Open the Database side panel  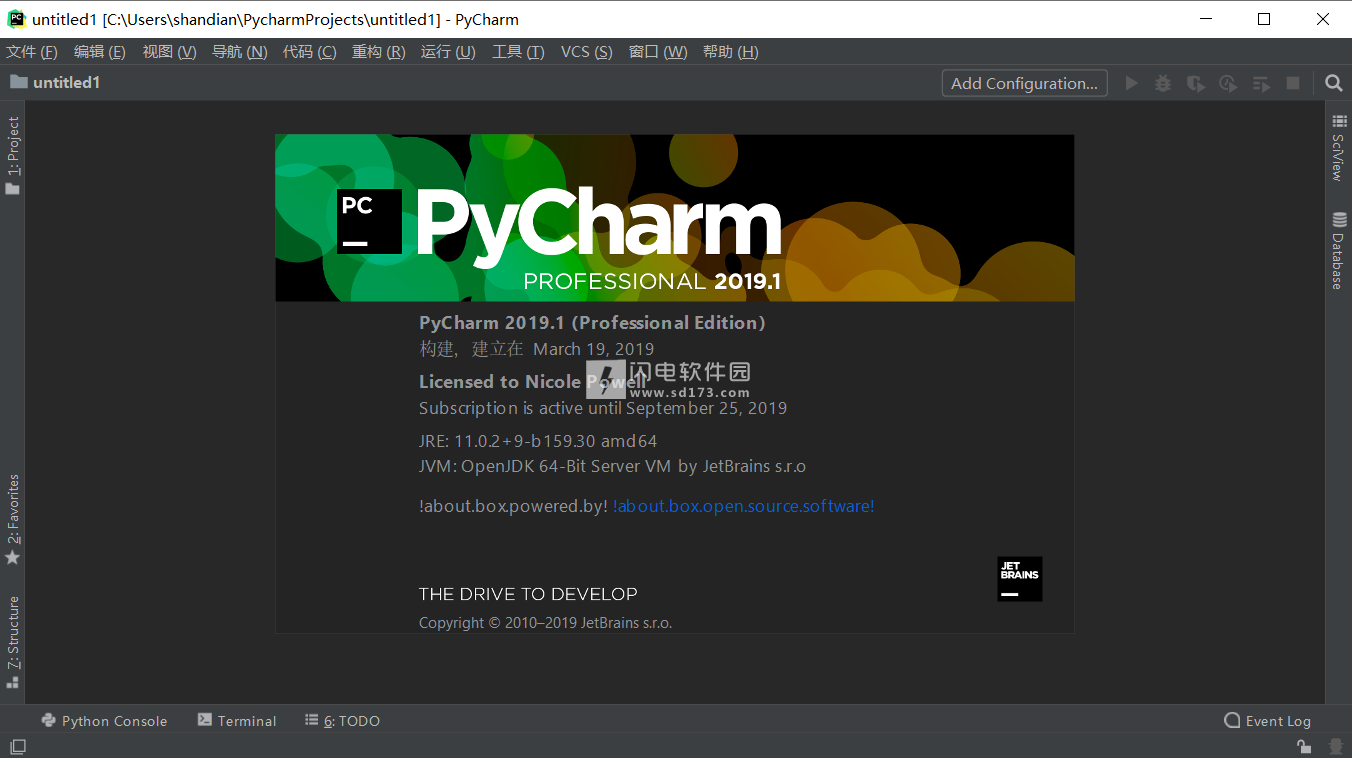click(1338, 251)
